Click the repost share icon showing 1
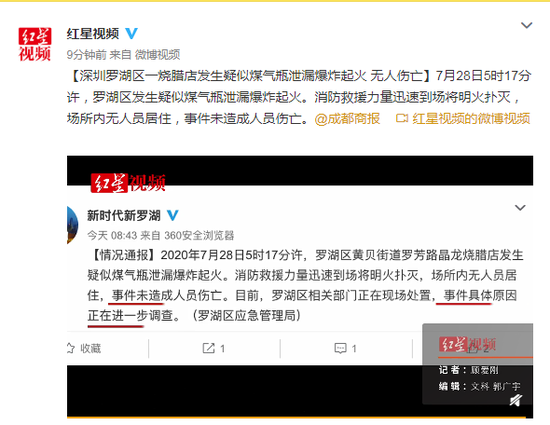The width and height of the screenshot is (550, 425). [x=214, y=348]
